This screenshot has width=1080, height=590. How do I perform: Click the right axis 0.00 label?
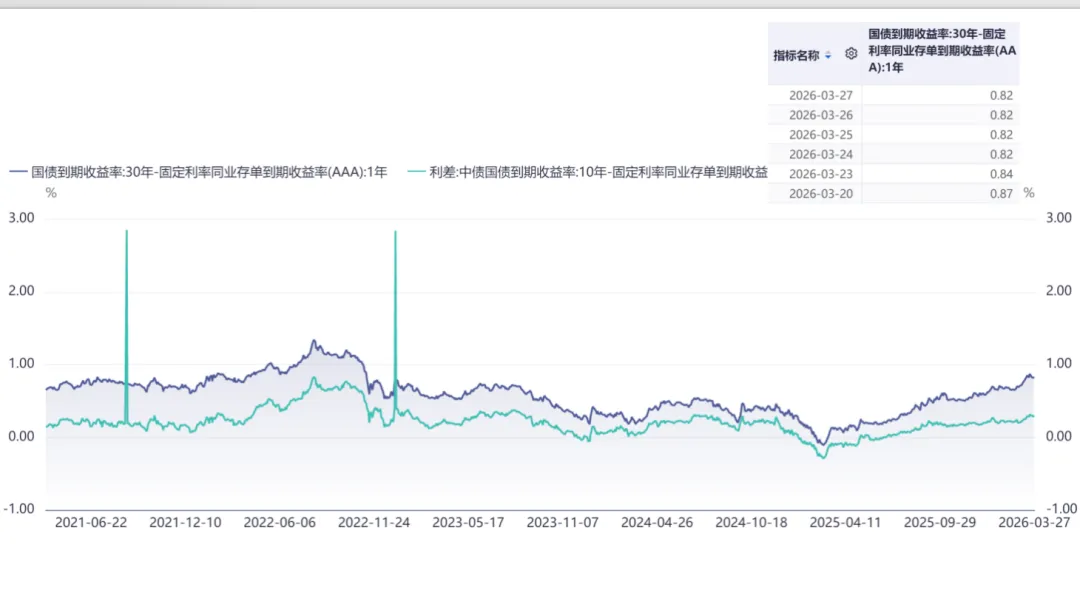(1059, 436)
